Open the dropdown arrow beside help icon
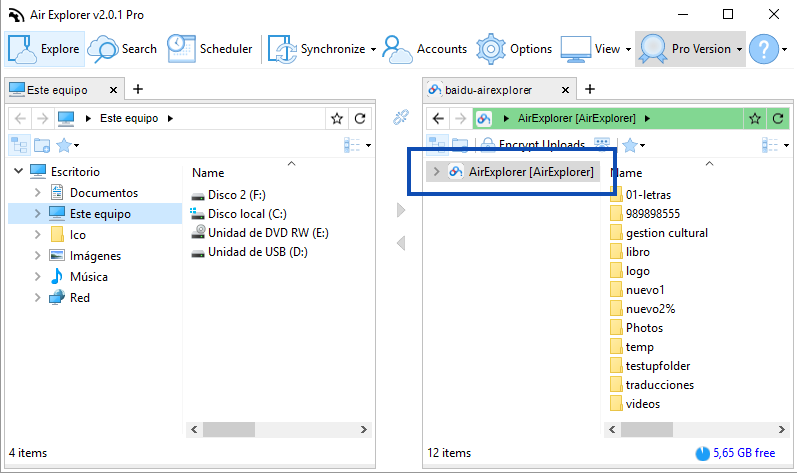 [784, 49]
